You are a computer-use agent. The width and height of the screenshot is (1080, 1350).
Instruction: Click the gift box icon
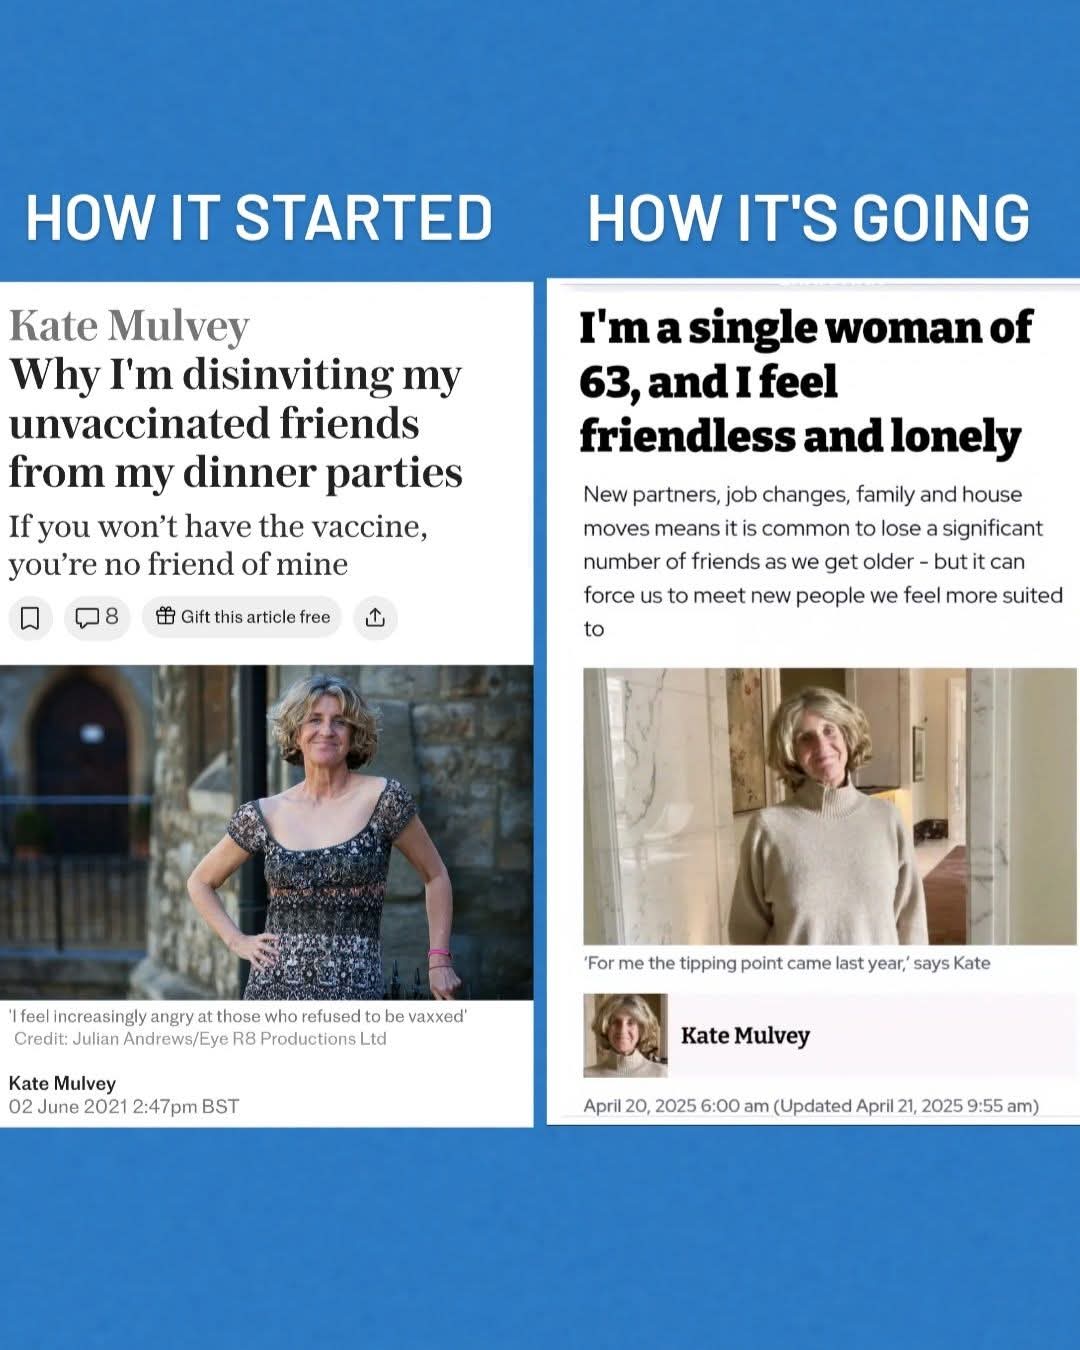point(166,616)
